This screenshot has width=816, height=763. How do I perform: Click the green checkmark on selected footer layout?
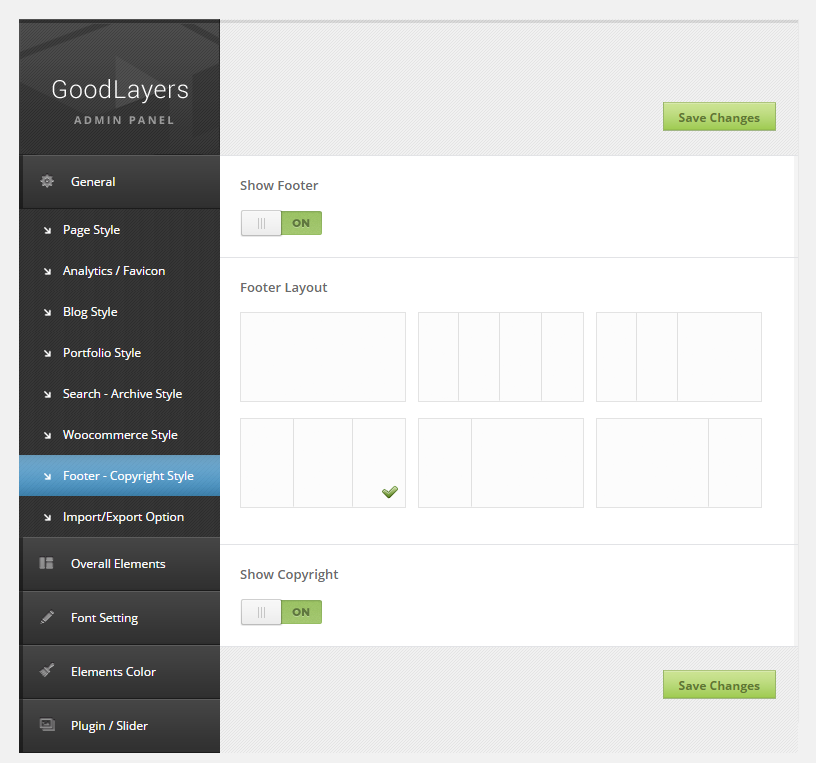click(x=390, y=491)
